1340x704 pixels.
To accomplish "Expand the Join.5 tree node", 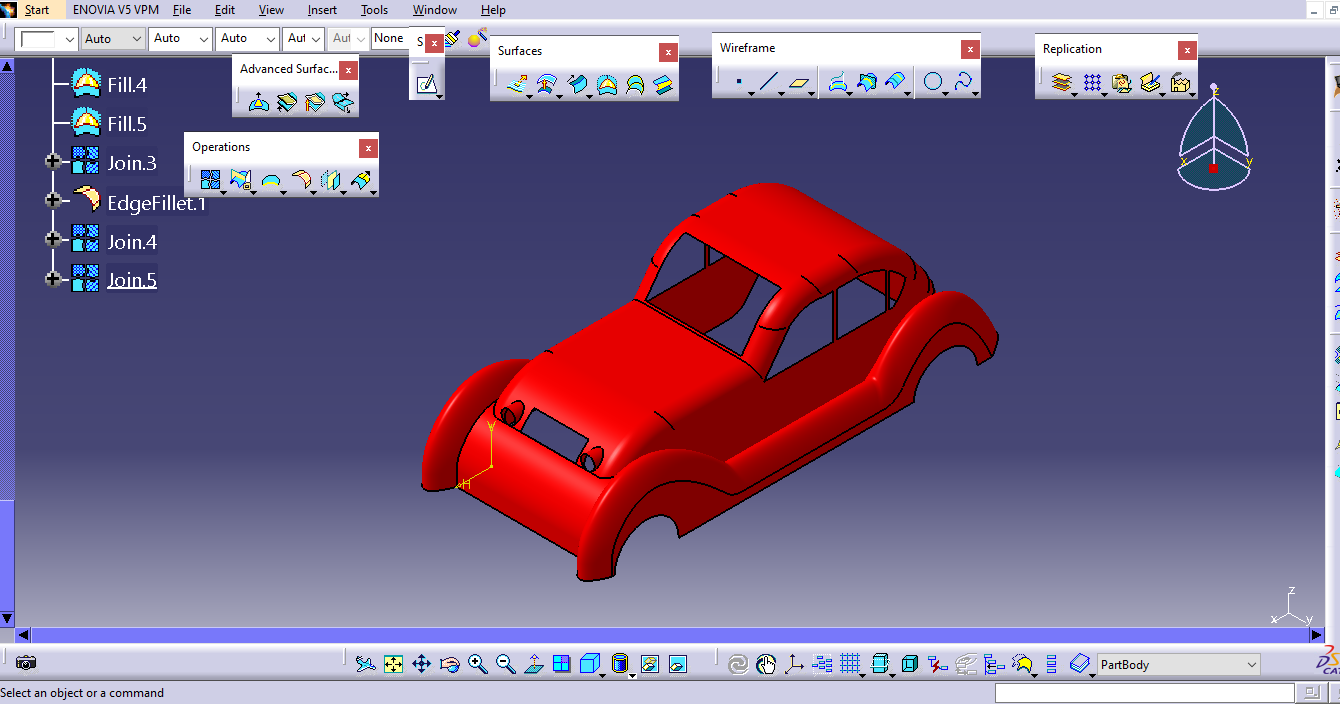I will 53,278.
